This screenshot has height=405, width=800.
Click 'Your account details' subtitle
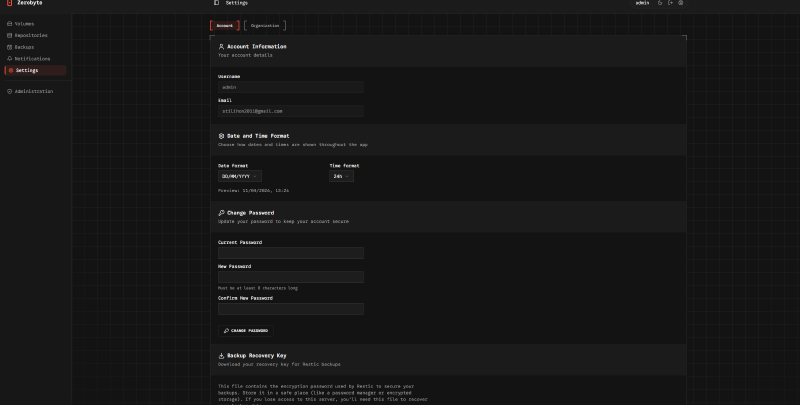[245, 55]
